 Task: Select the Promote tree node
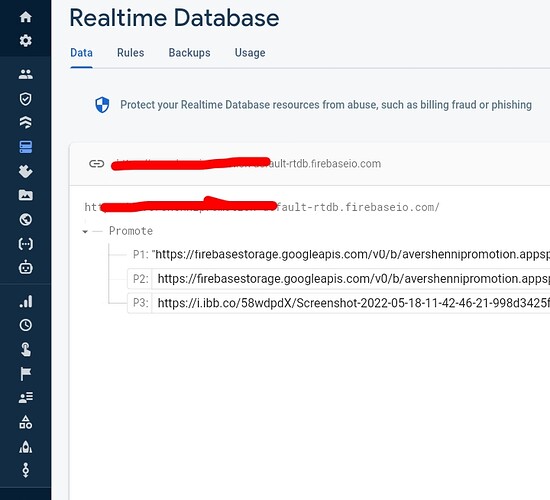tap(131, 231)
